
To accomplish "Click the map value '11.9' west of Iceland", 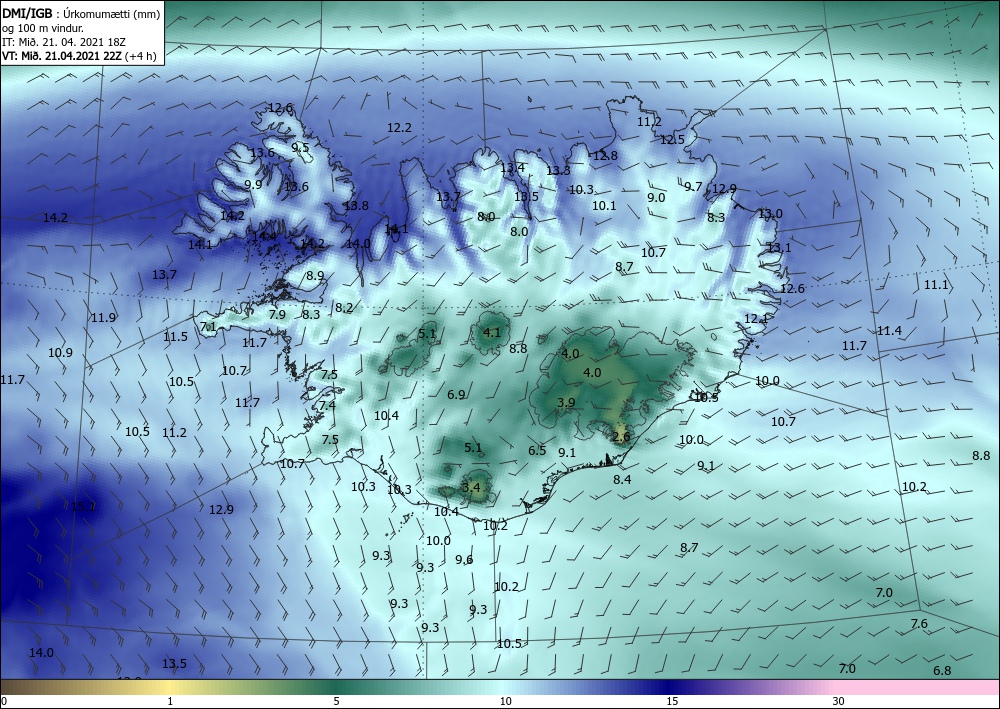I will pos(103,318).
